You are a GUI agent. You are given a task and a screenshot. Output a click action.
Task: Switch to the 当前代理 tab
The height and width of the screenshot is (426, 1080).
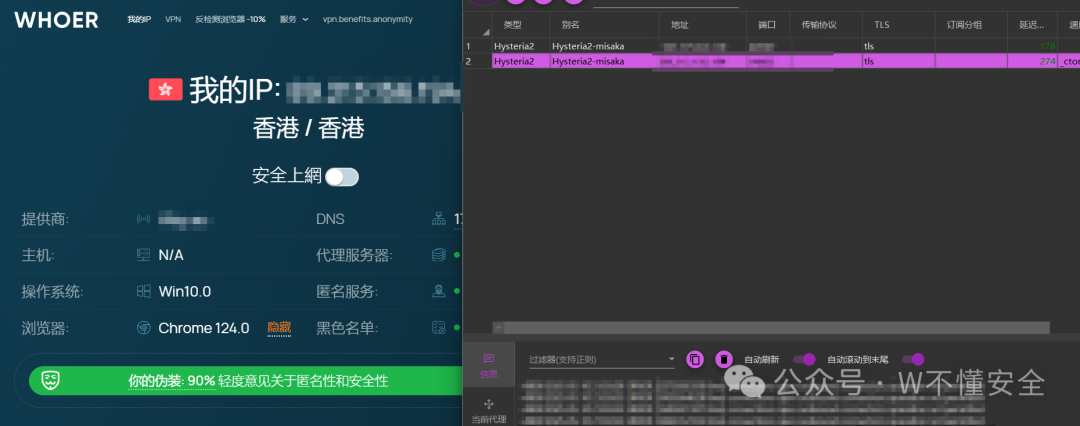[x=488, y=410]
